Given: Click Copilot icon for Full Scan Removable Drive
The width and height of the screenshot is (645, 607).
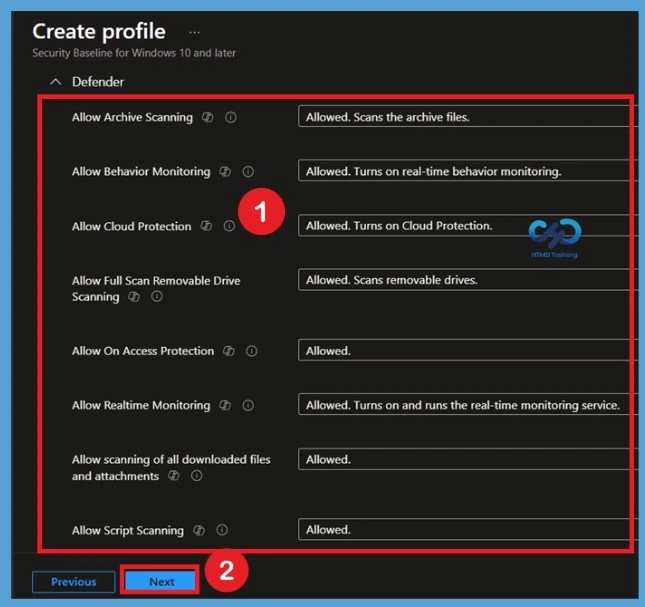Looking at the screenshot, I should tap(134, 297).
